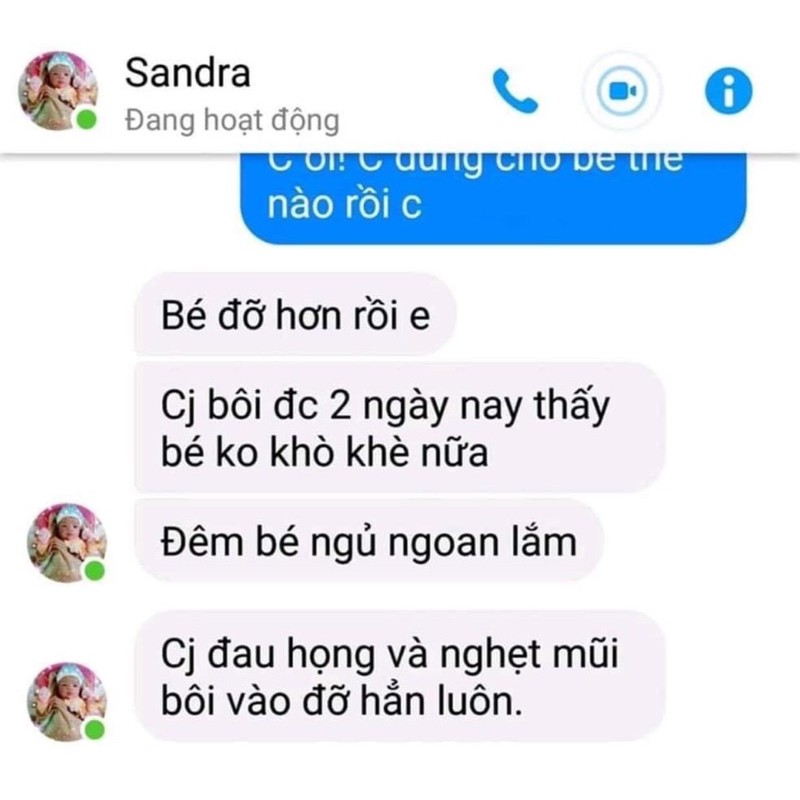Tap avatar beside the "đau họng" message

tap(66, 702)
